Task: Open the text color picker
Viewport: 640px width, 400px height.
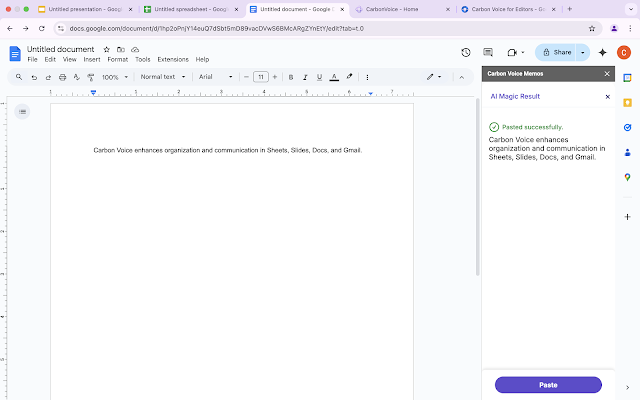Action: pyautogui.click(x=334, y=77)
